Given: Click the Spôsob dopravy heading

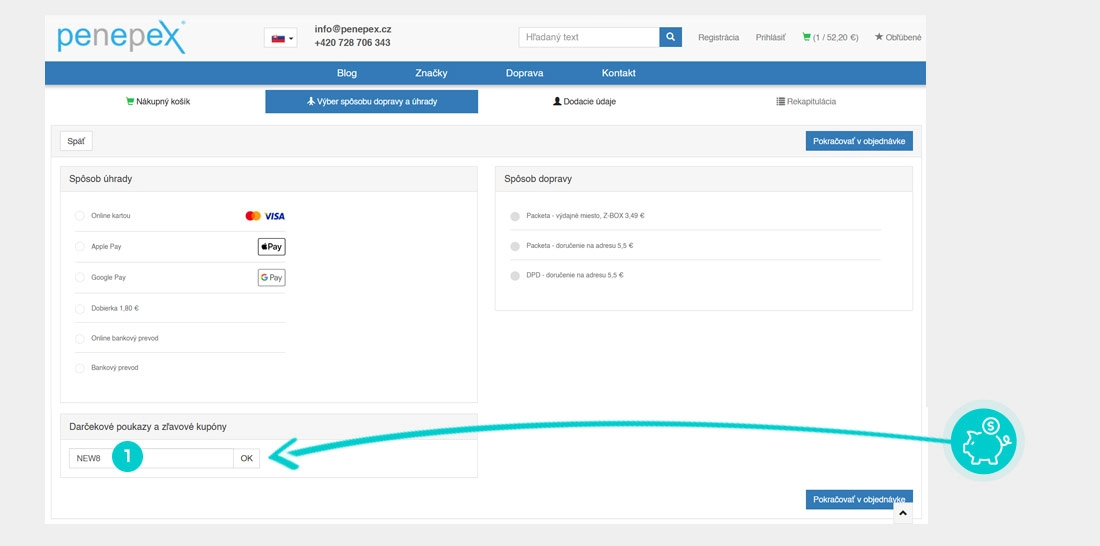Looking at the screenshot, I should (x=538, y=179).
